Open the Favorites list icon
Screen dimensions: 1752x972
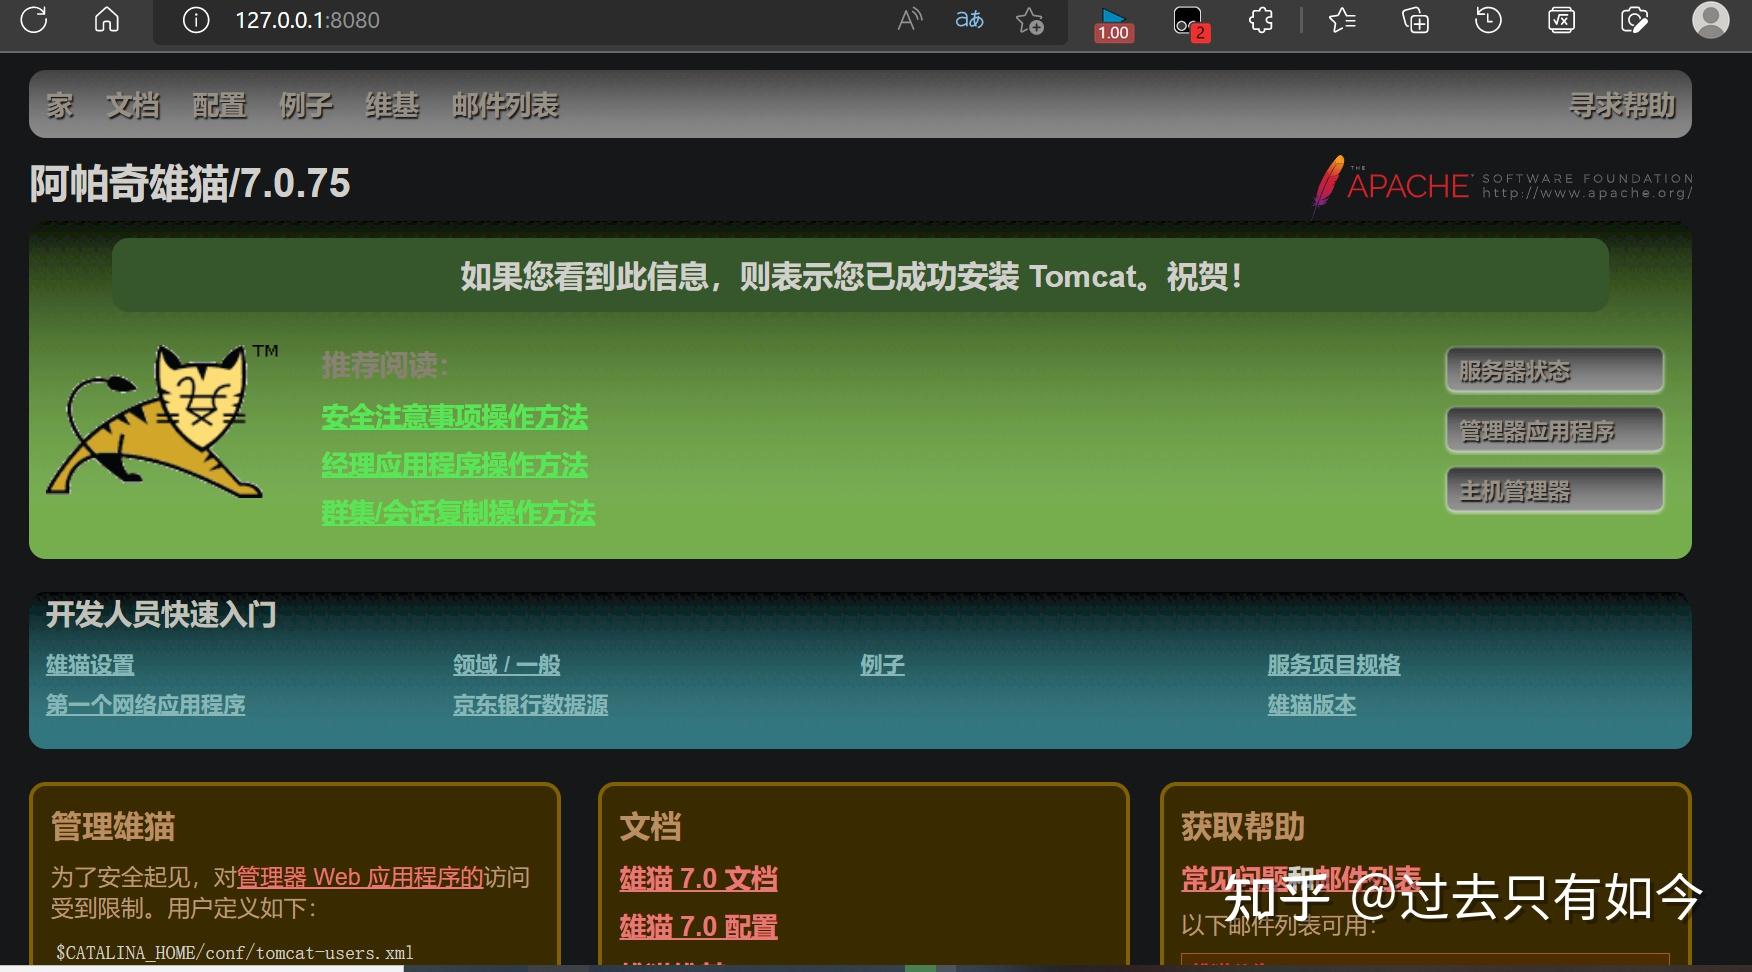click(1342, 20)
